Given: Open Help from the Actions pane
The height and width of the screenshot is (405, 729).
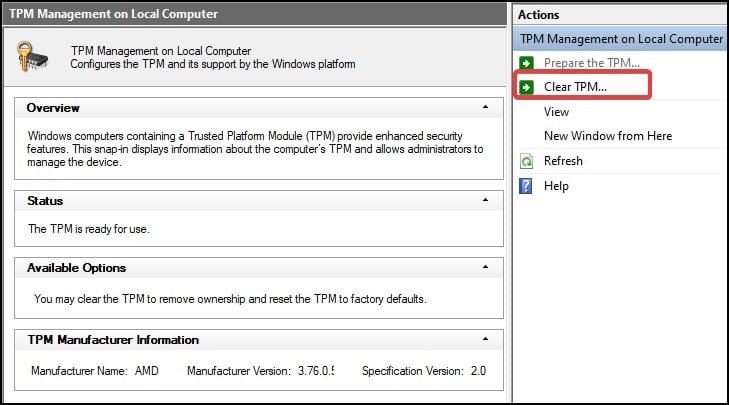Looking at the screenshot, I should coord(556,186).
